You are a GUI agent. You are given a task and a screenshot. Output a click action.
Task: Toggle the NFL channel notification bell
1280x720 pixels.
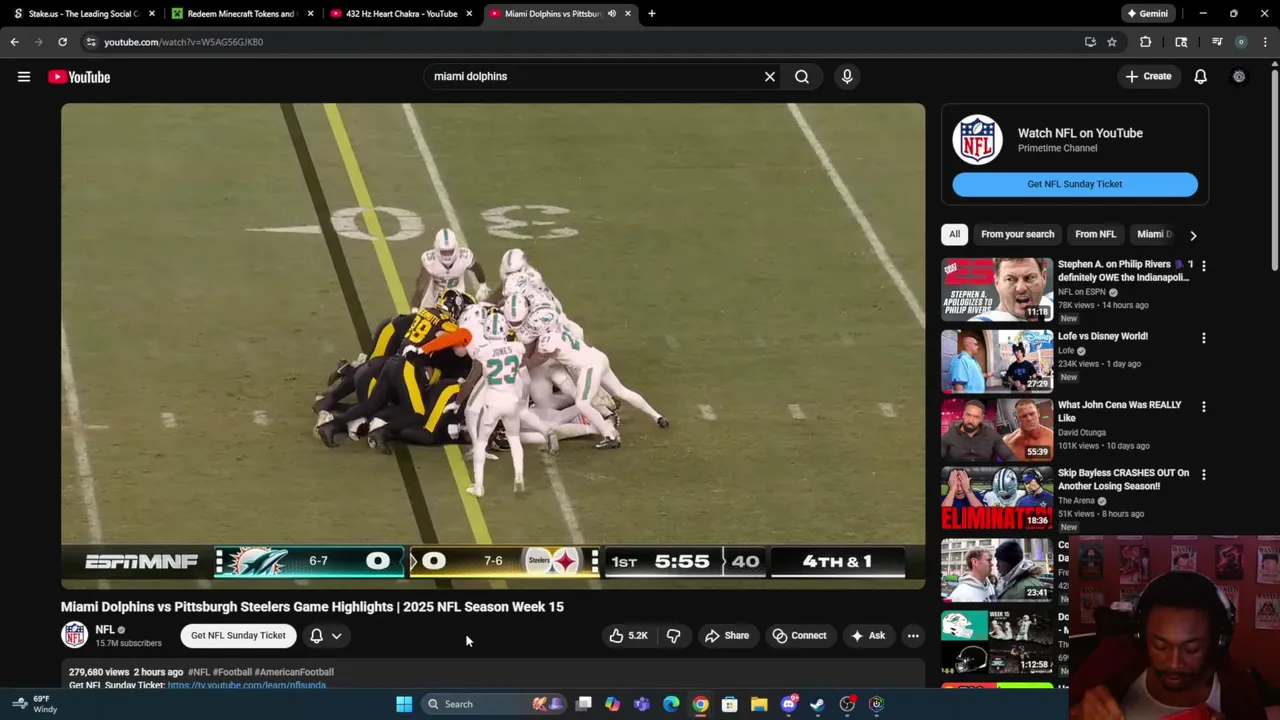(316, 636)
